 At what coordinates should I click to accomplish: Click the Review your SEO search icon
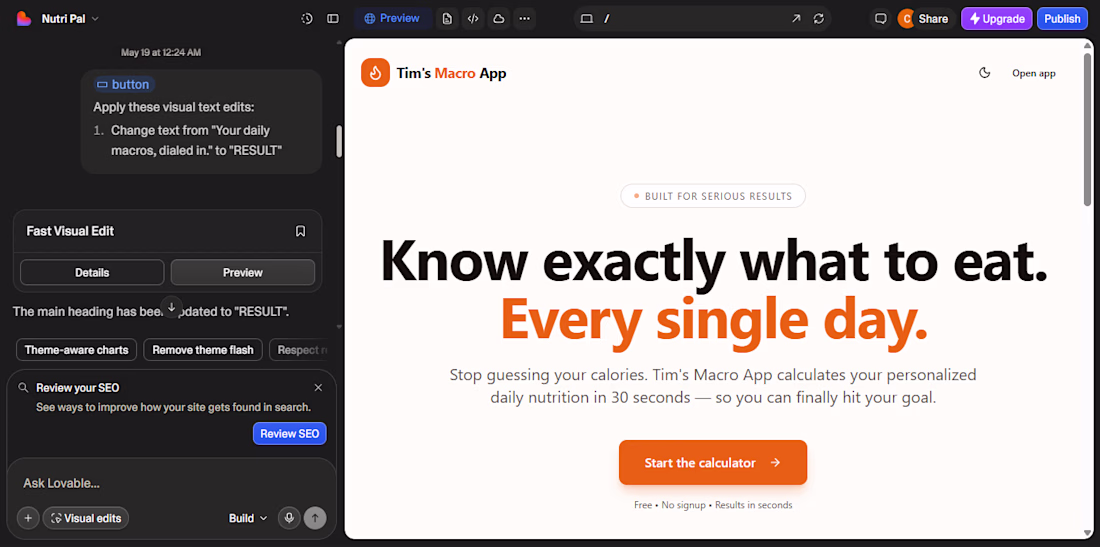pos(23,388)
